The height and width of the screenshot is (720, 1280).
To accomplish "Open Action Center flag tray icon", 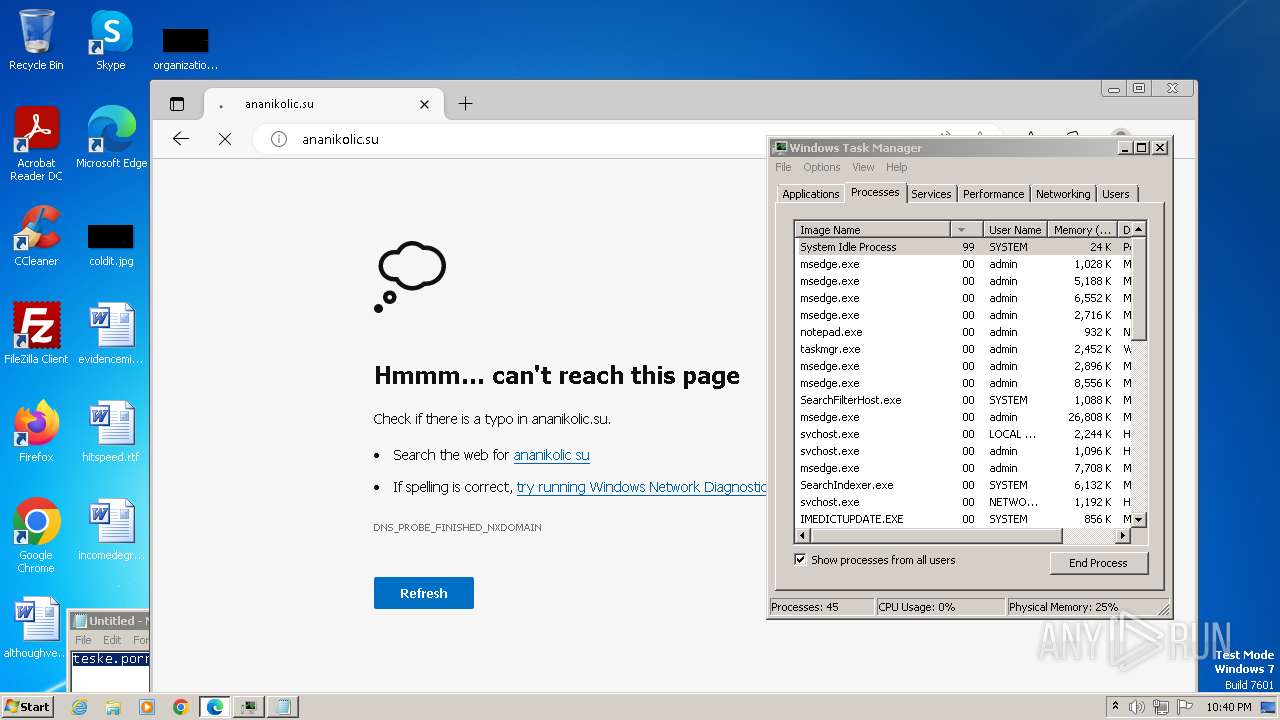I will pos(1185,707).
